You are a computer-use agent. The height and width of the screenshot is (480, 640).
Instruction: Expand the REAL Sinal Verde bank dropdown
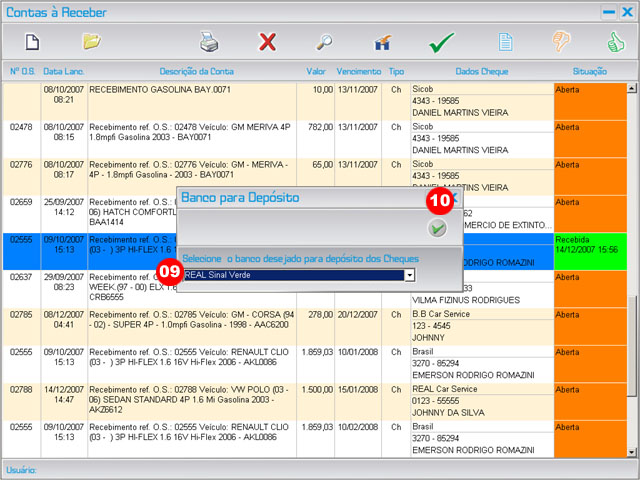pyautogui.click(x=409, y=274)
